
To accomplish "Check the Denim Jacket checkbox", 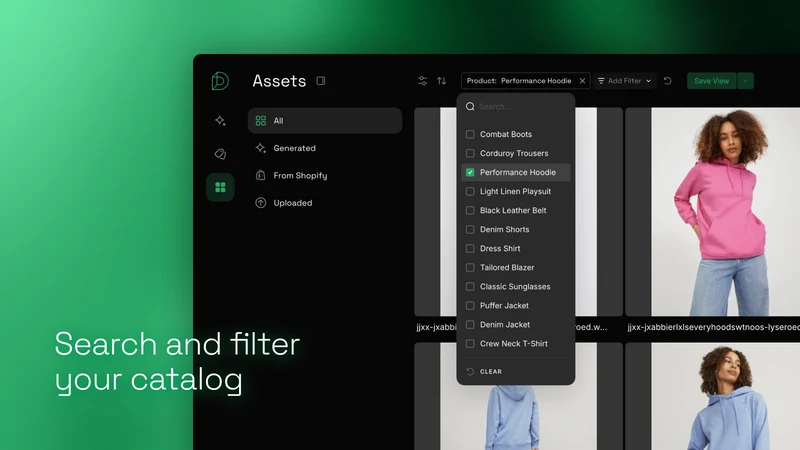I will point(470,324).
